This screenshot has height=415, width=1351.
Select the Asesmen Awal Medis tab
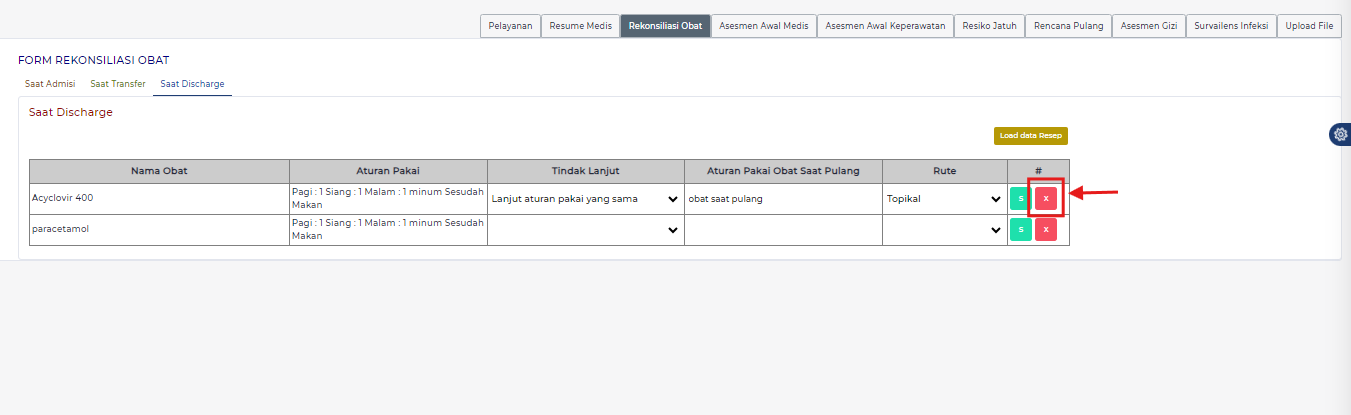pos(763,26)
